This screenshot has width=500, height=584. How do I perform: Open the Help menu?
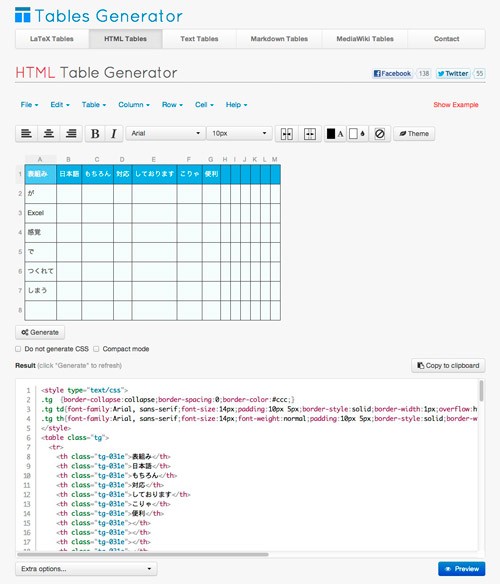pos(236,105)
